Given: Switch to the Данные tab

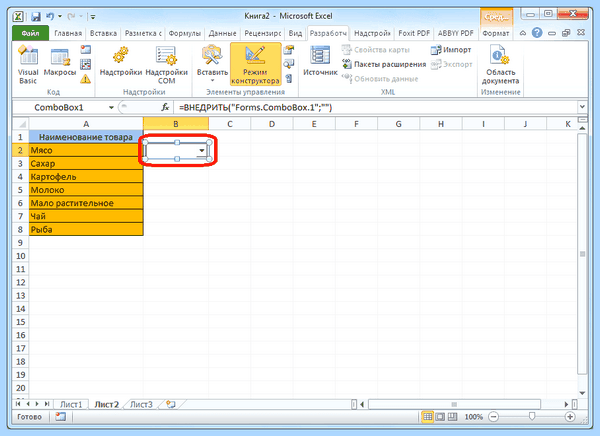Looking at the screenshot, I should 222,33.
